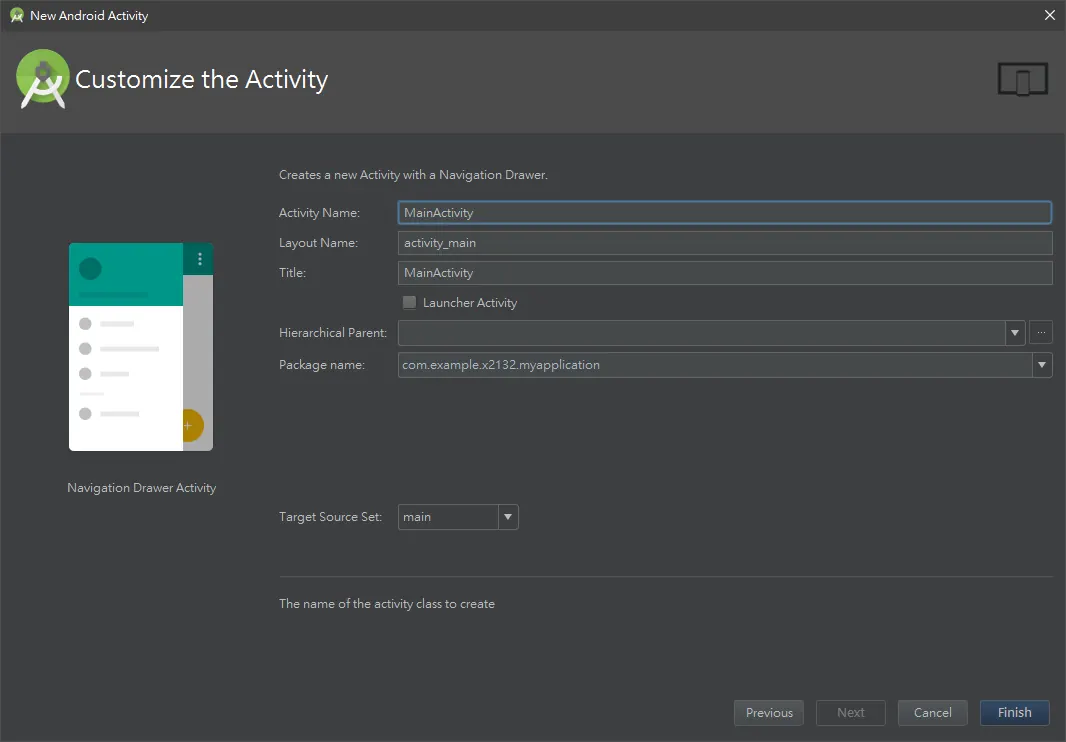Select the Title input field

click(725, 273)
